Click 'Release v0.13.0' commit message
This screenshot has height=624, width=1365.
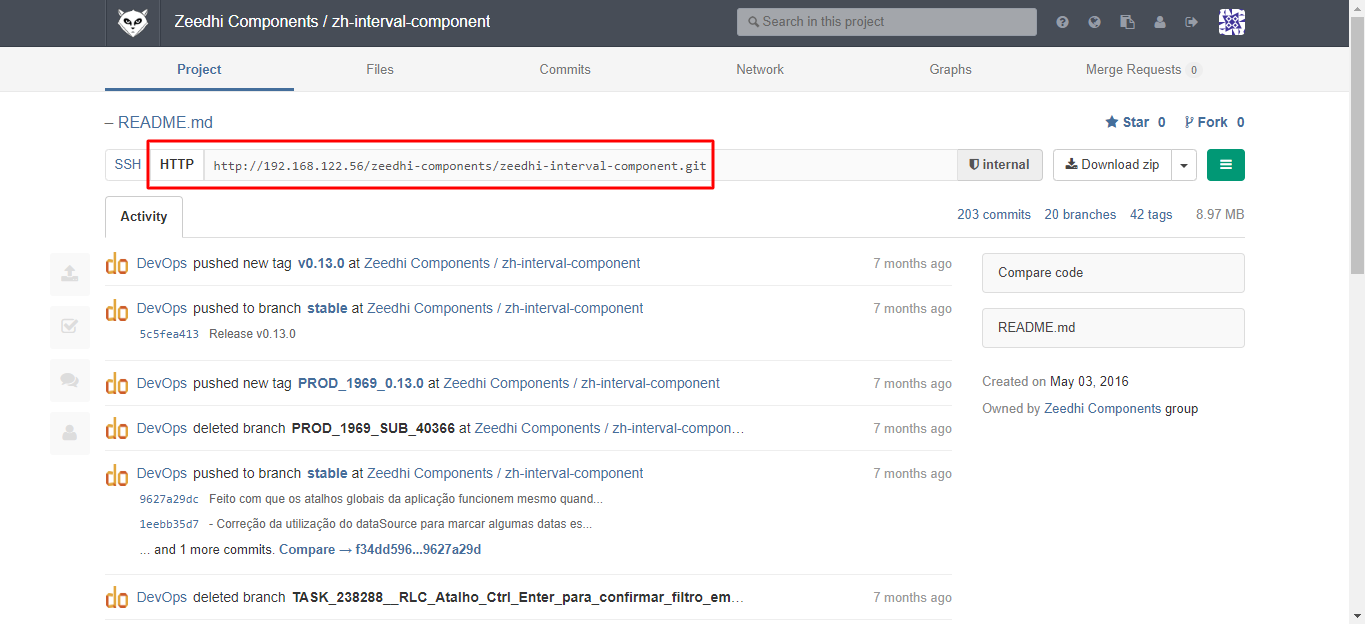(x=252, y=334)
